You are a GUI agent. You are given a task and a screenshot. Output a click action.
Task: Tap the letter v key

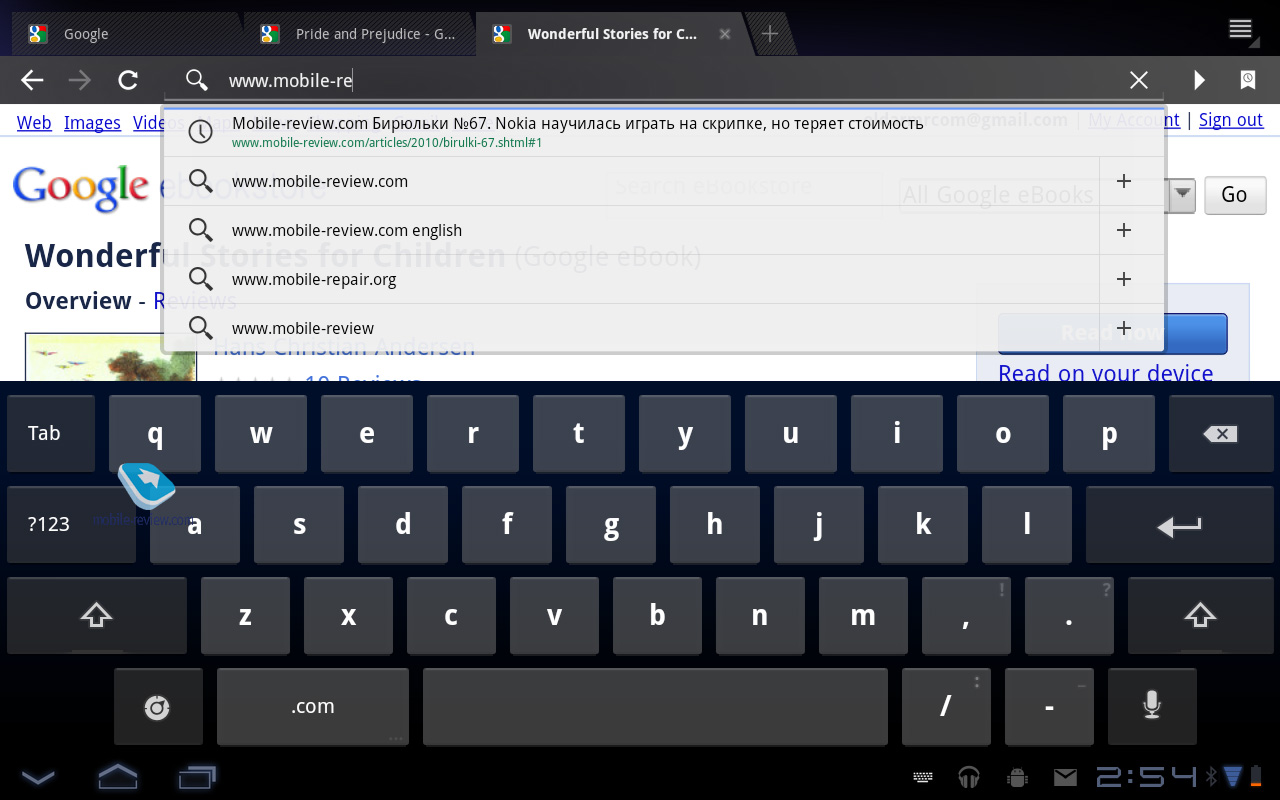(554, 616)
